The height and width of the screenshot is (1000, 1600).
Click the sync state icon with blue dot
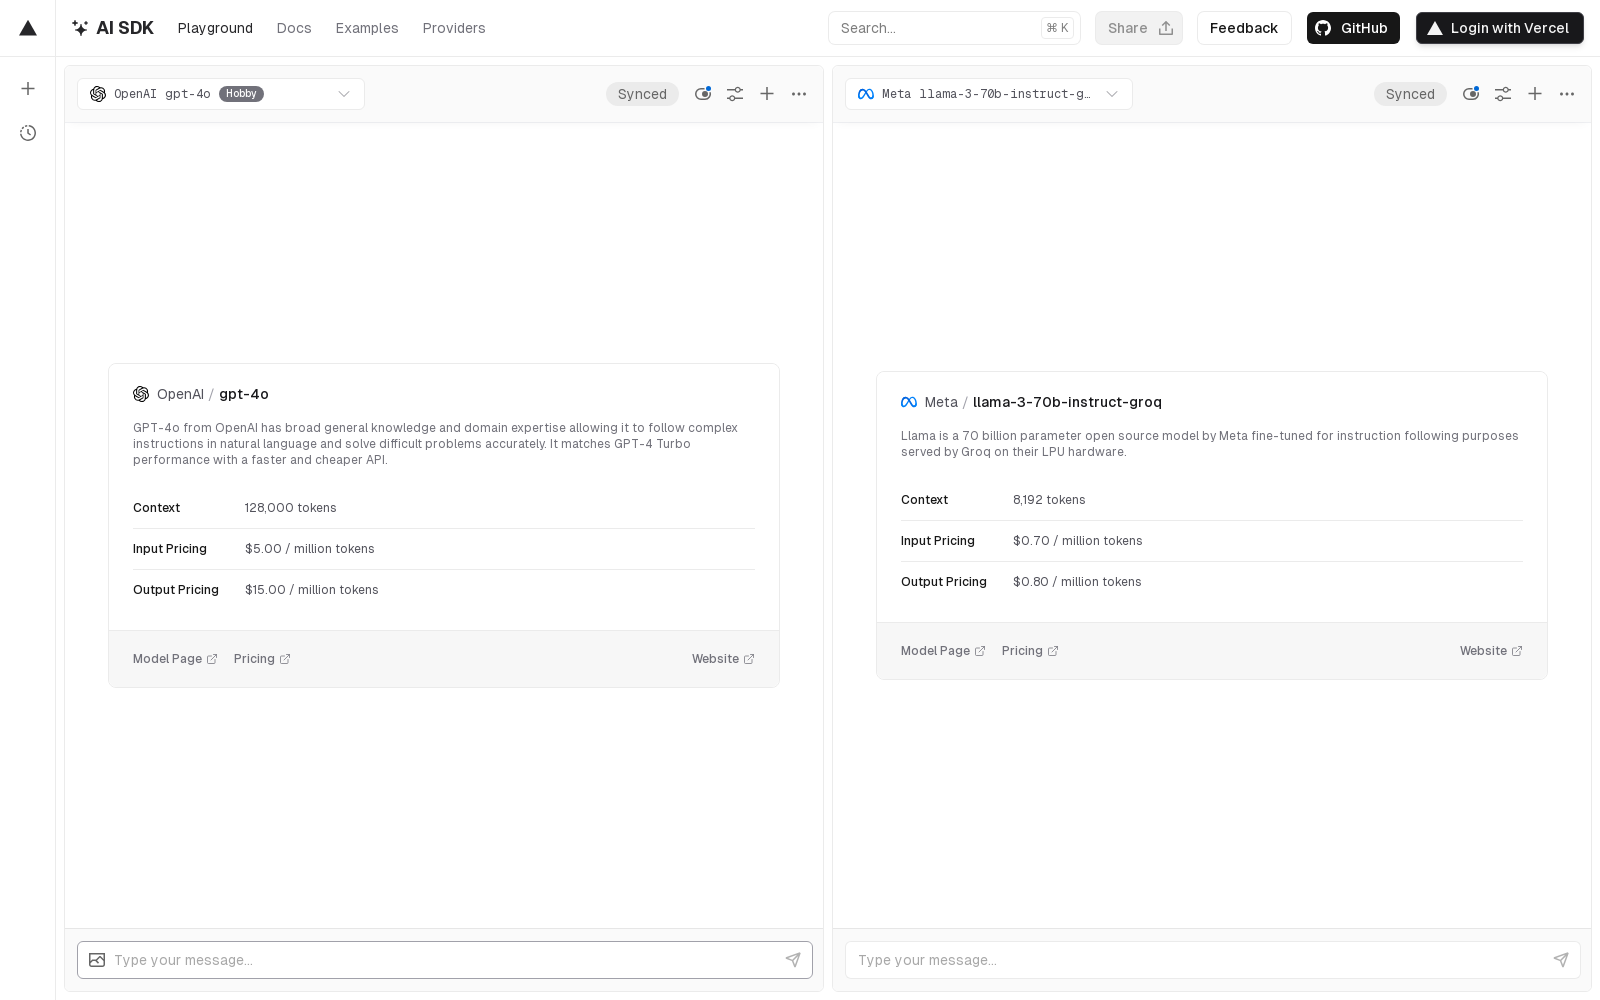(x=703, y=93)
